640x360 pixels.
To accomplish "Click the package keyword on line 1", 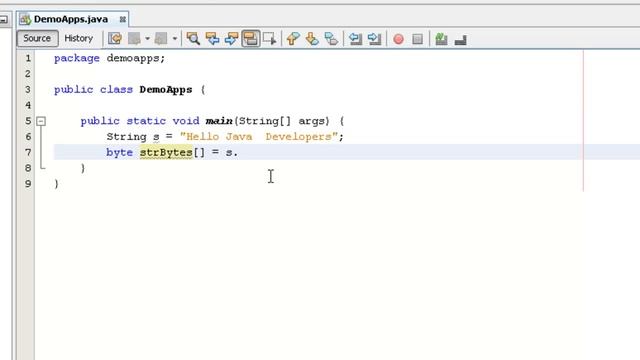I will point(77,58).
